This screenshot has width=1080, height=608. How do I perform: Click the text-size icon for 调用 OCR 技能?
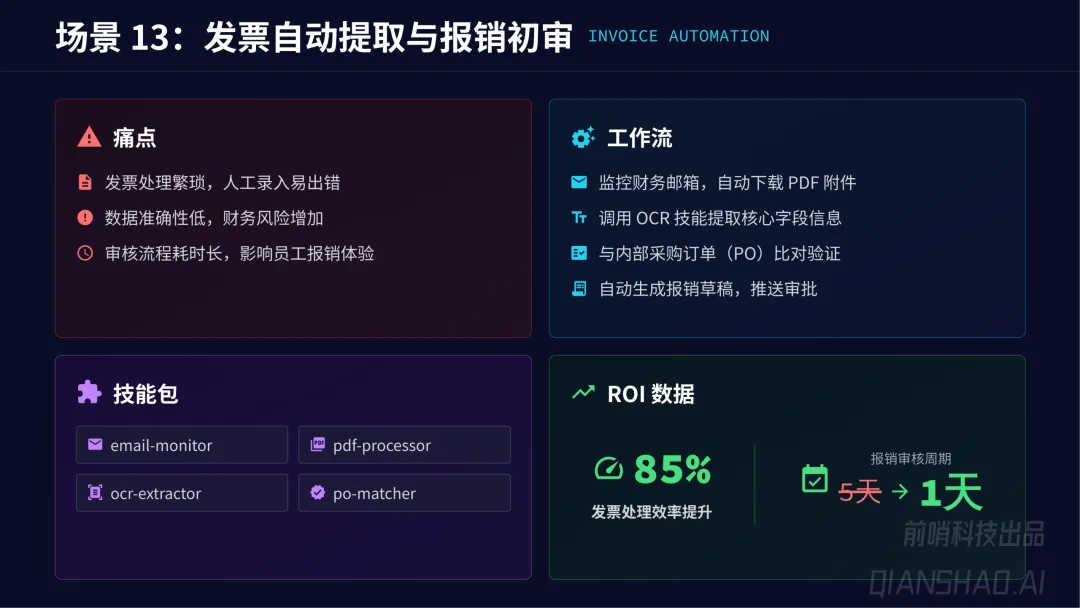578,218
